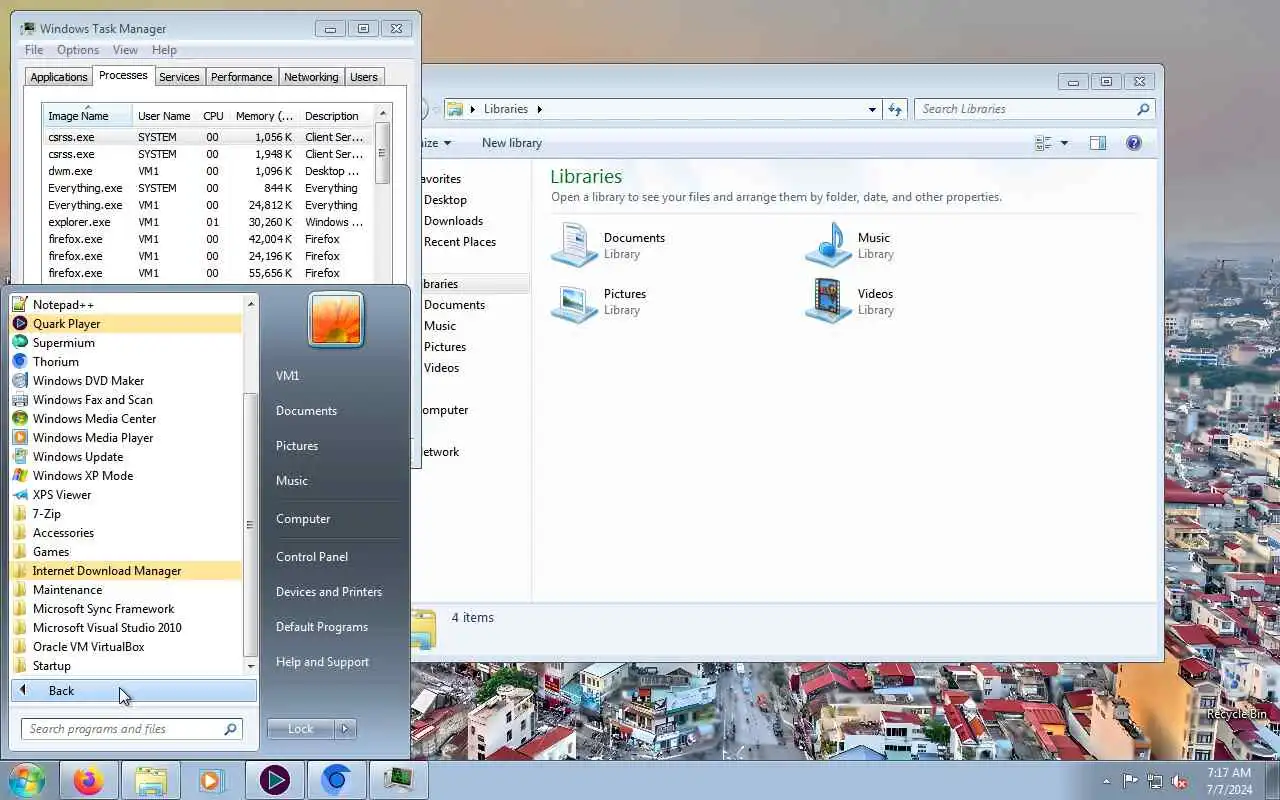
Task: Expand the Internet Download Manager folder
Action: click(126, 571)
